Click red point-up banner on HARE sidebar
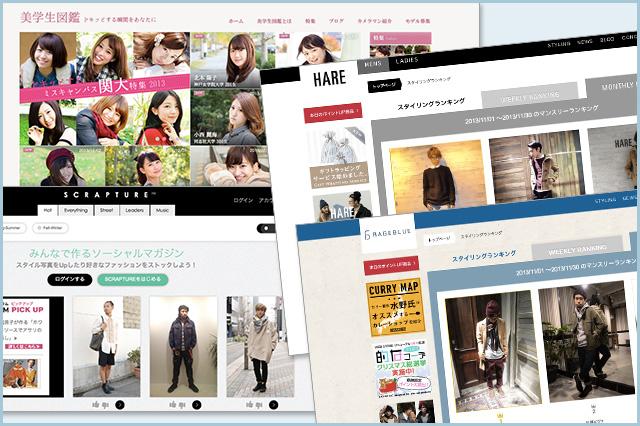This screenshot has height=426, width=640. [333, 113]
